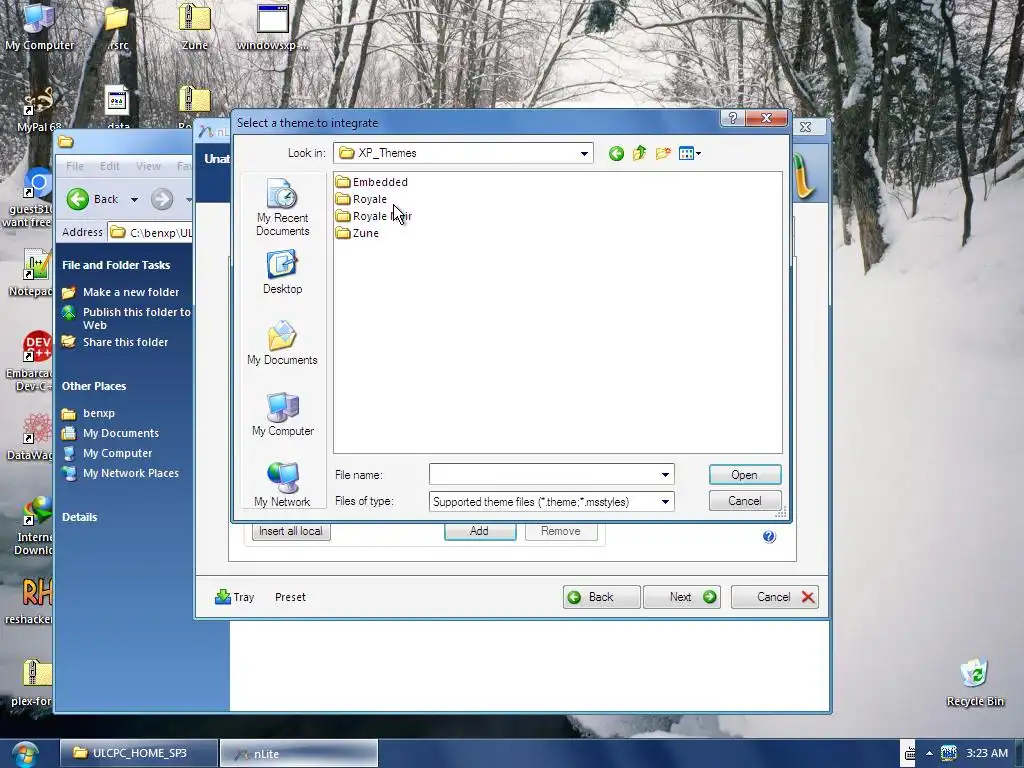
Task: Create new folder in dialog toolbar
Action: 663,153
